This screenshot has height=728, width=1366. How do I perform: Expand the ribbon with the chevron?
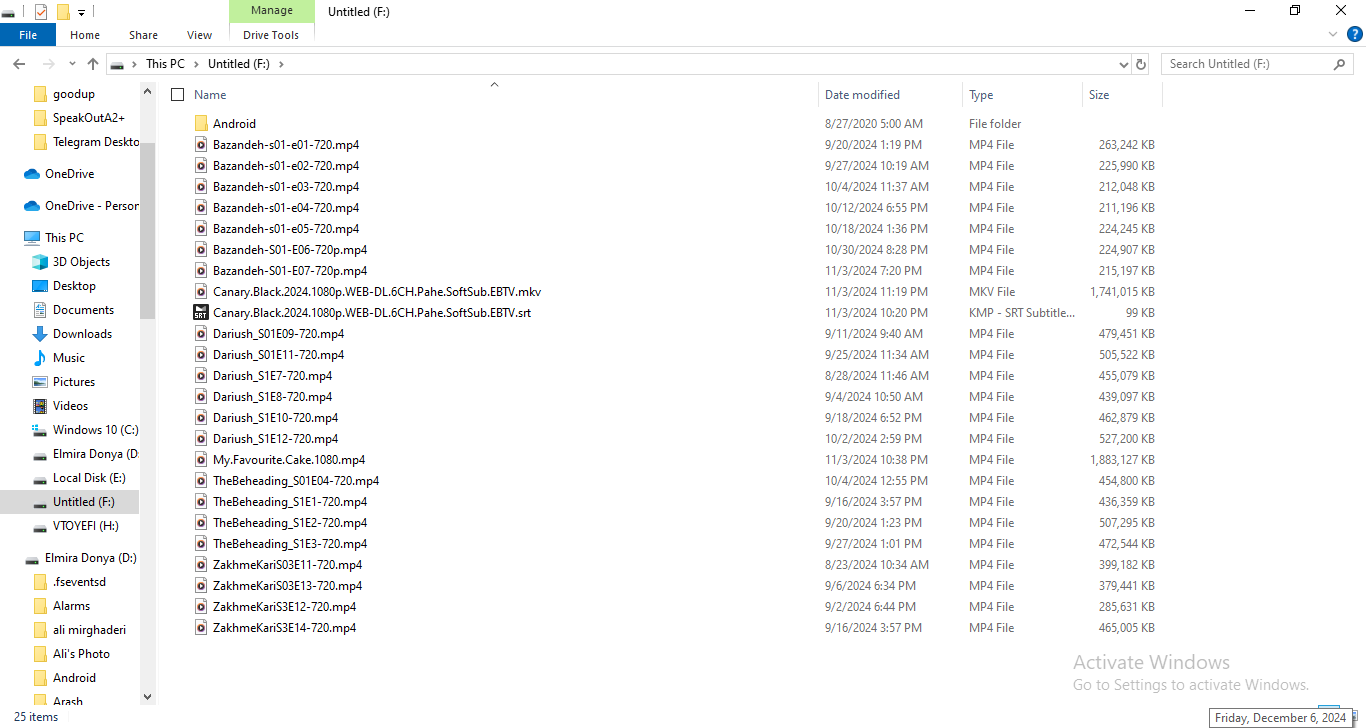pyautogui.click(x=1332, y=34)
